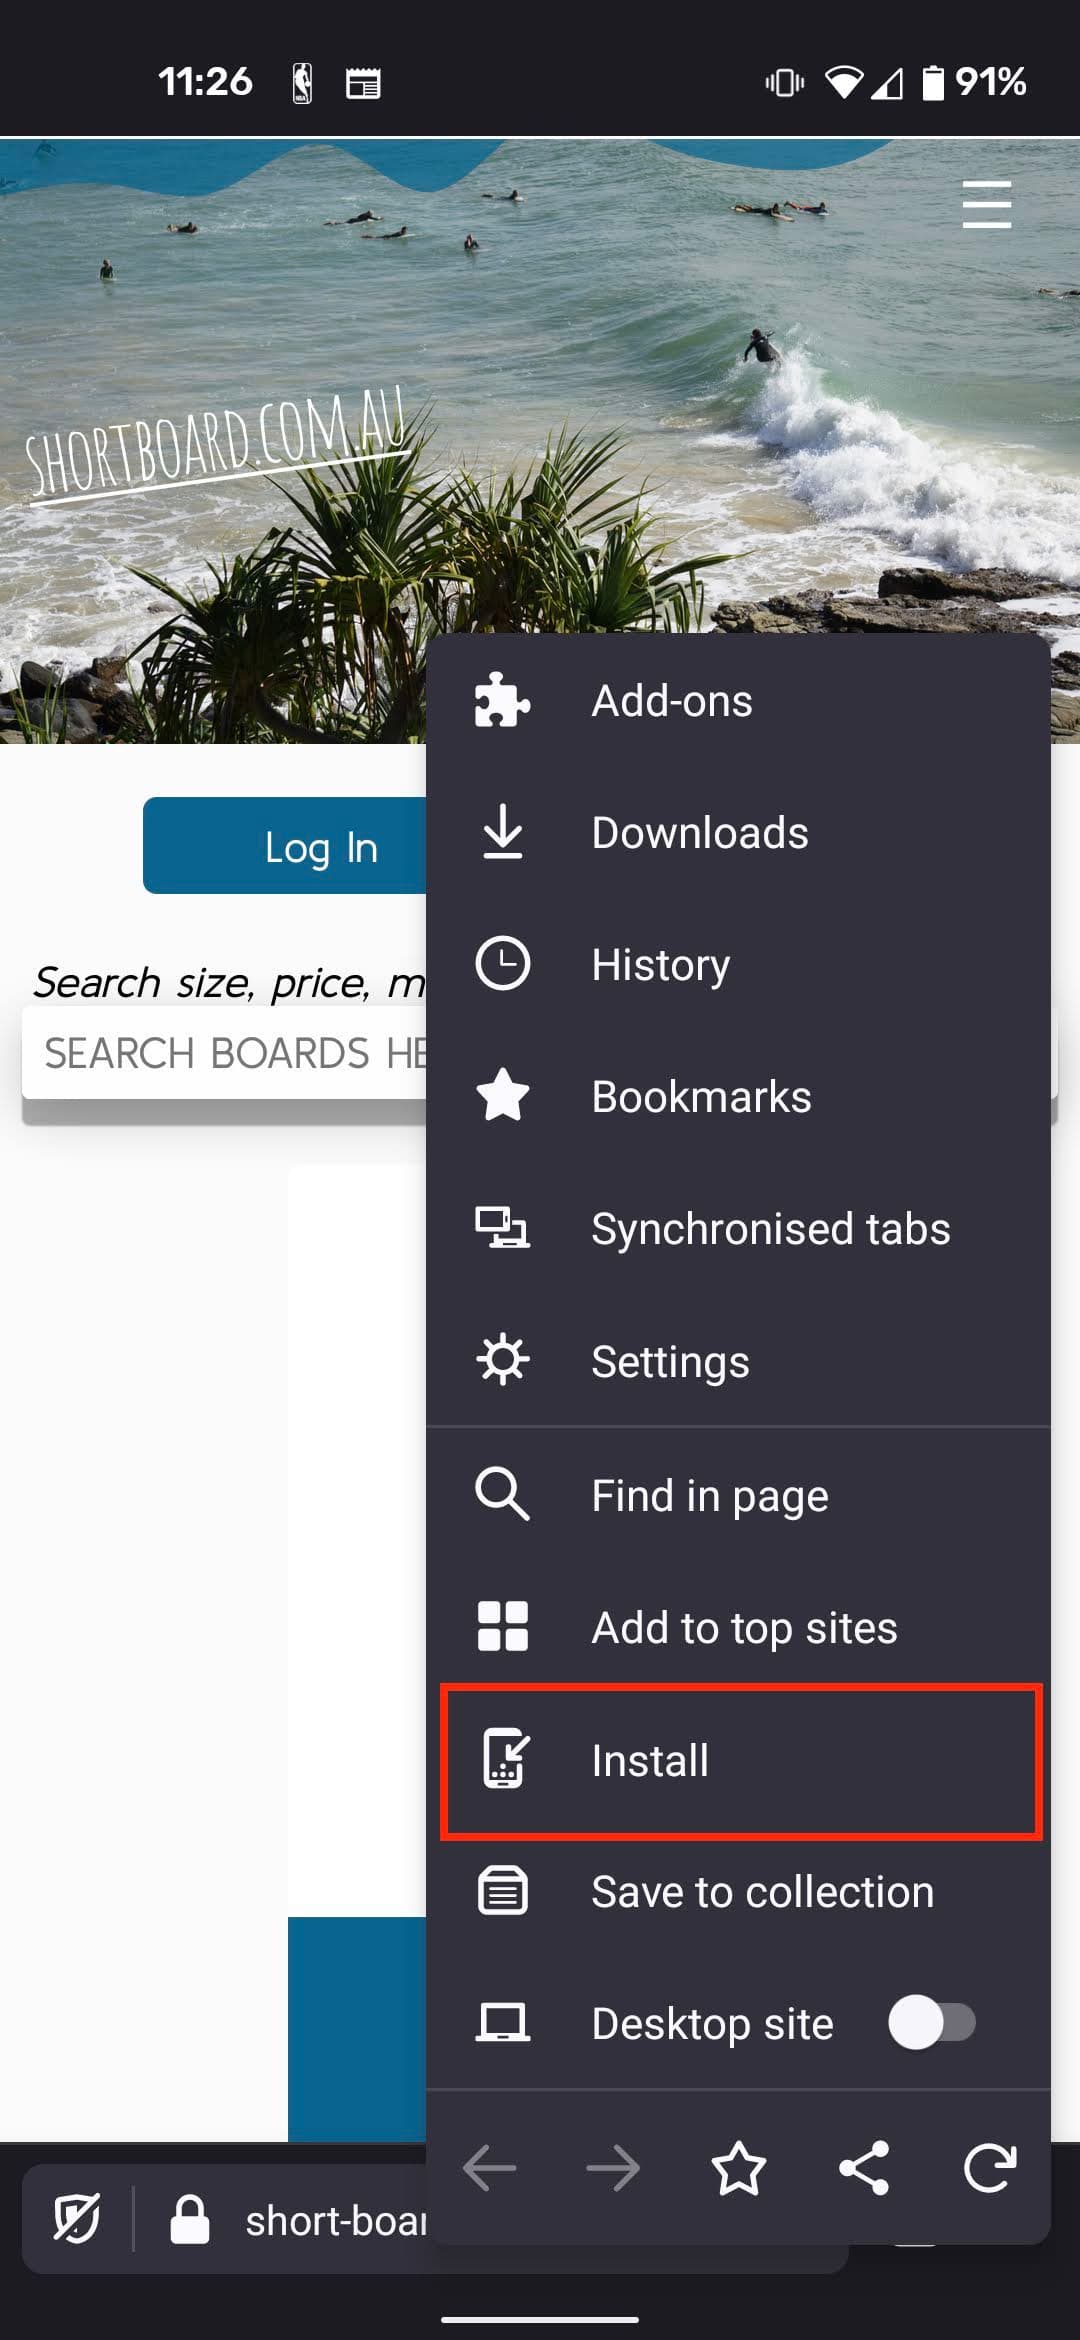Tap the Wi-Fi status icon
The width and height of the screenshot is (1080, 2340).
click(843, 83)
